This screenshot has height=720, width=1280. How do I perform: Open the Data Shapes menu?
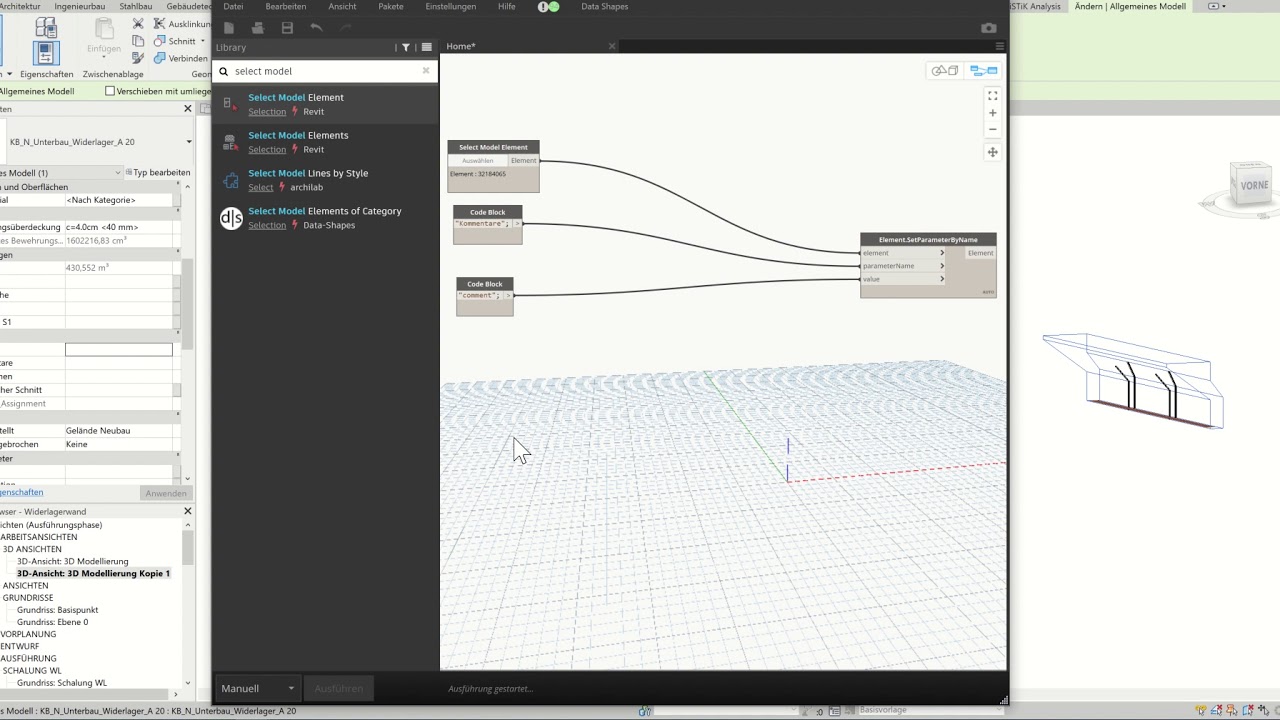tap(605, 7)
